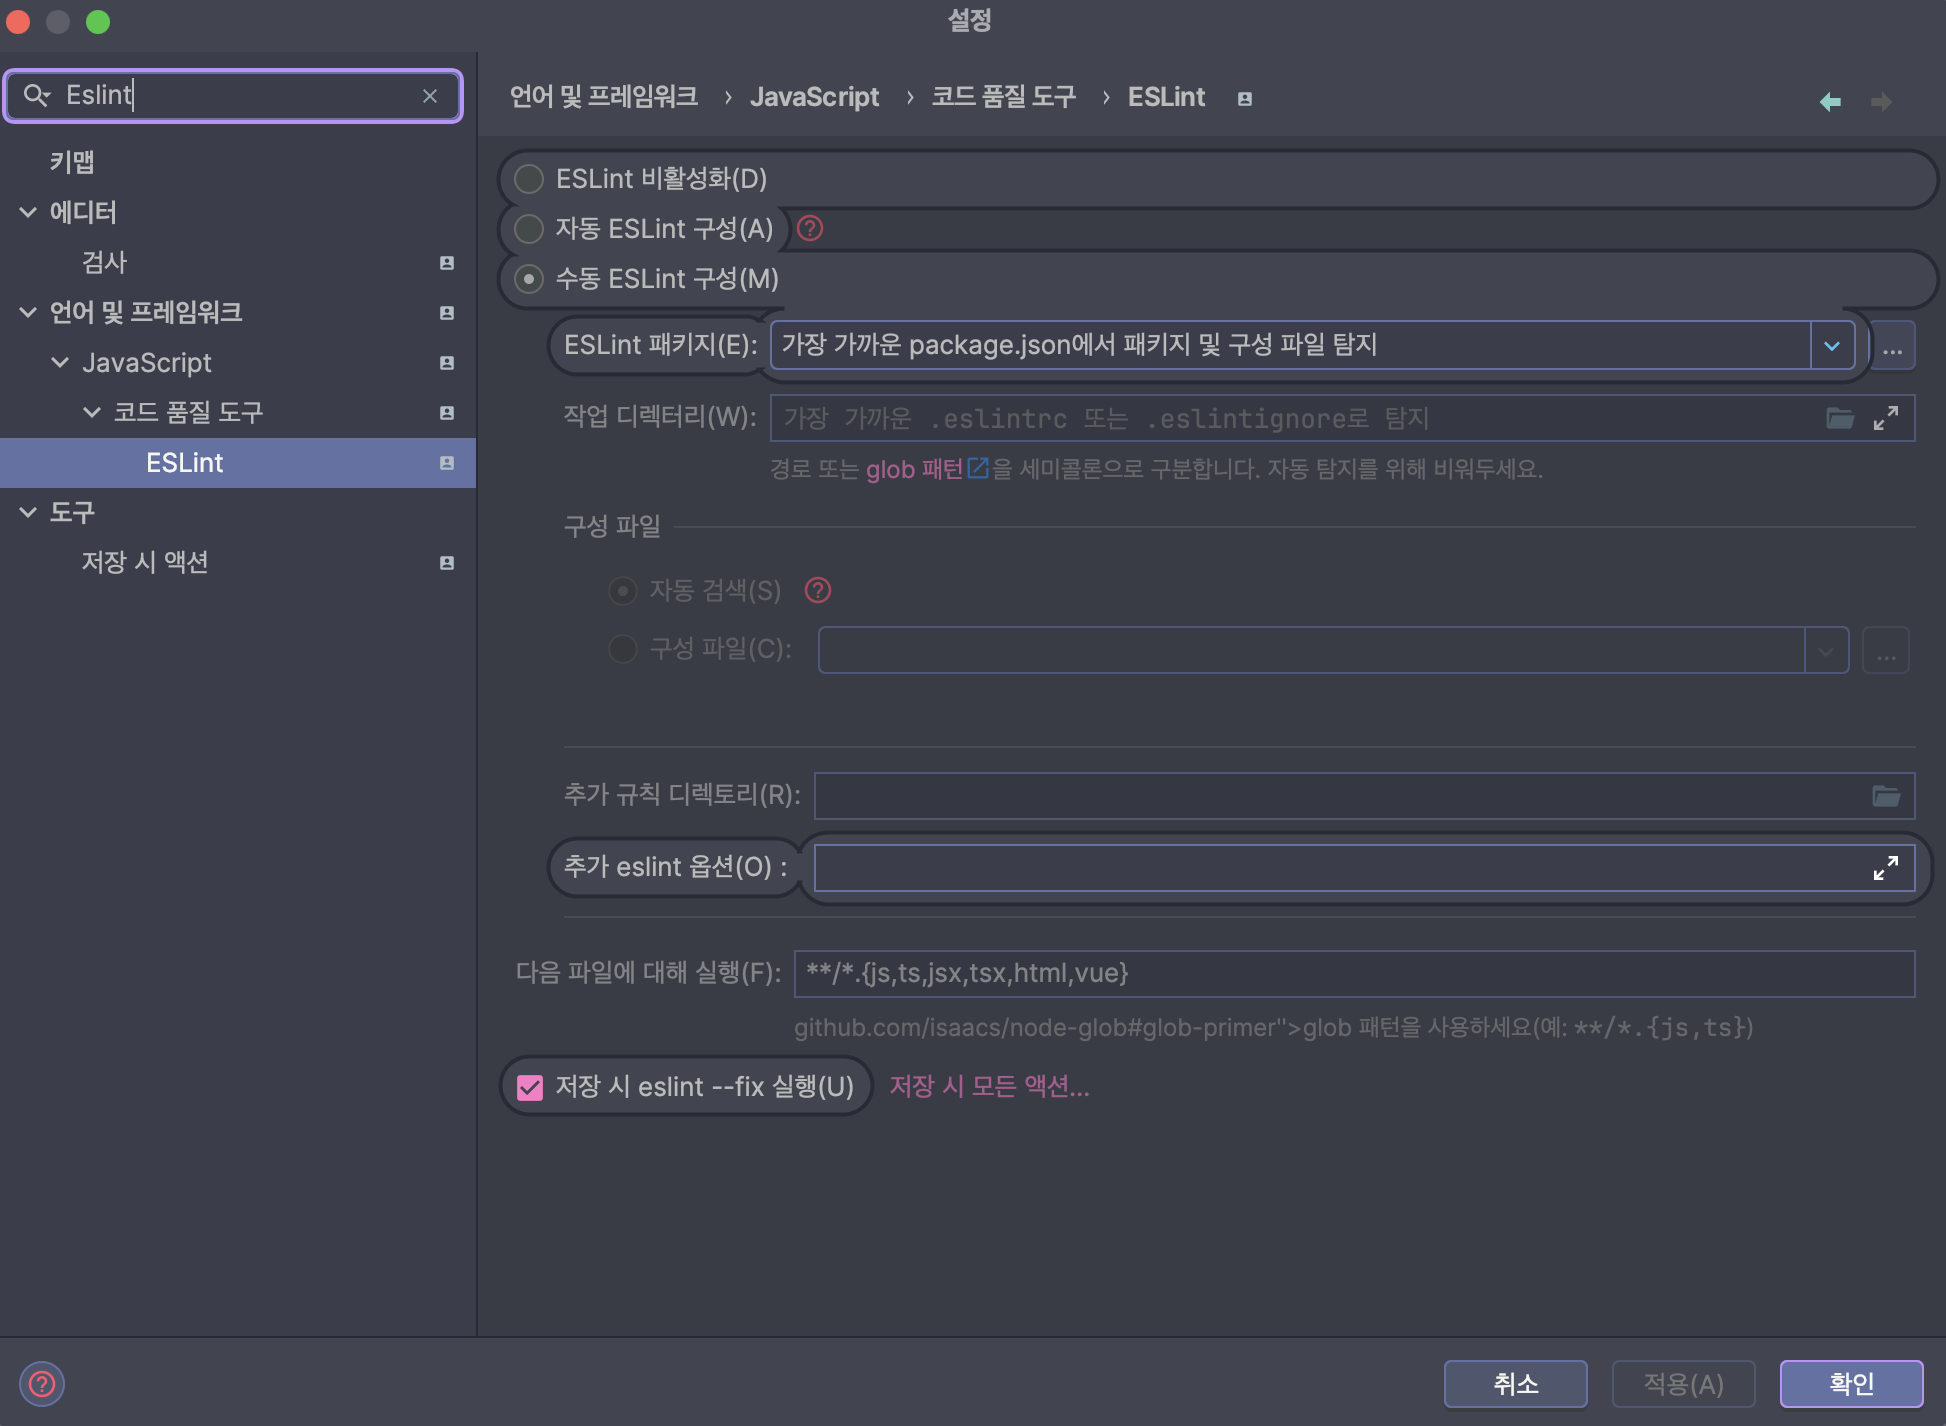Click the bottom-left help question mark button

point(42,1384)
